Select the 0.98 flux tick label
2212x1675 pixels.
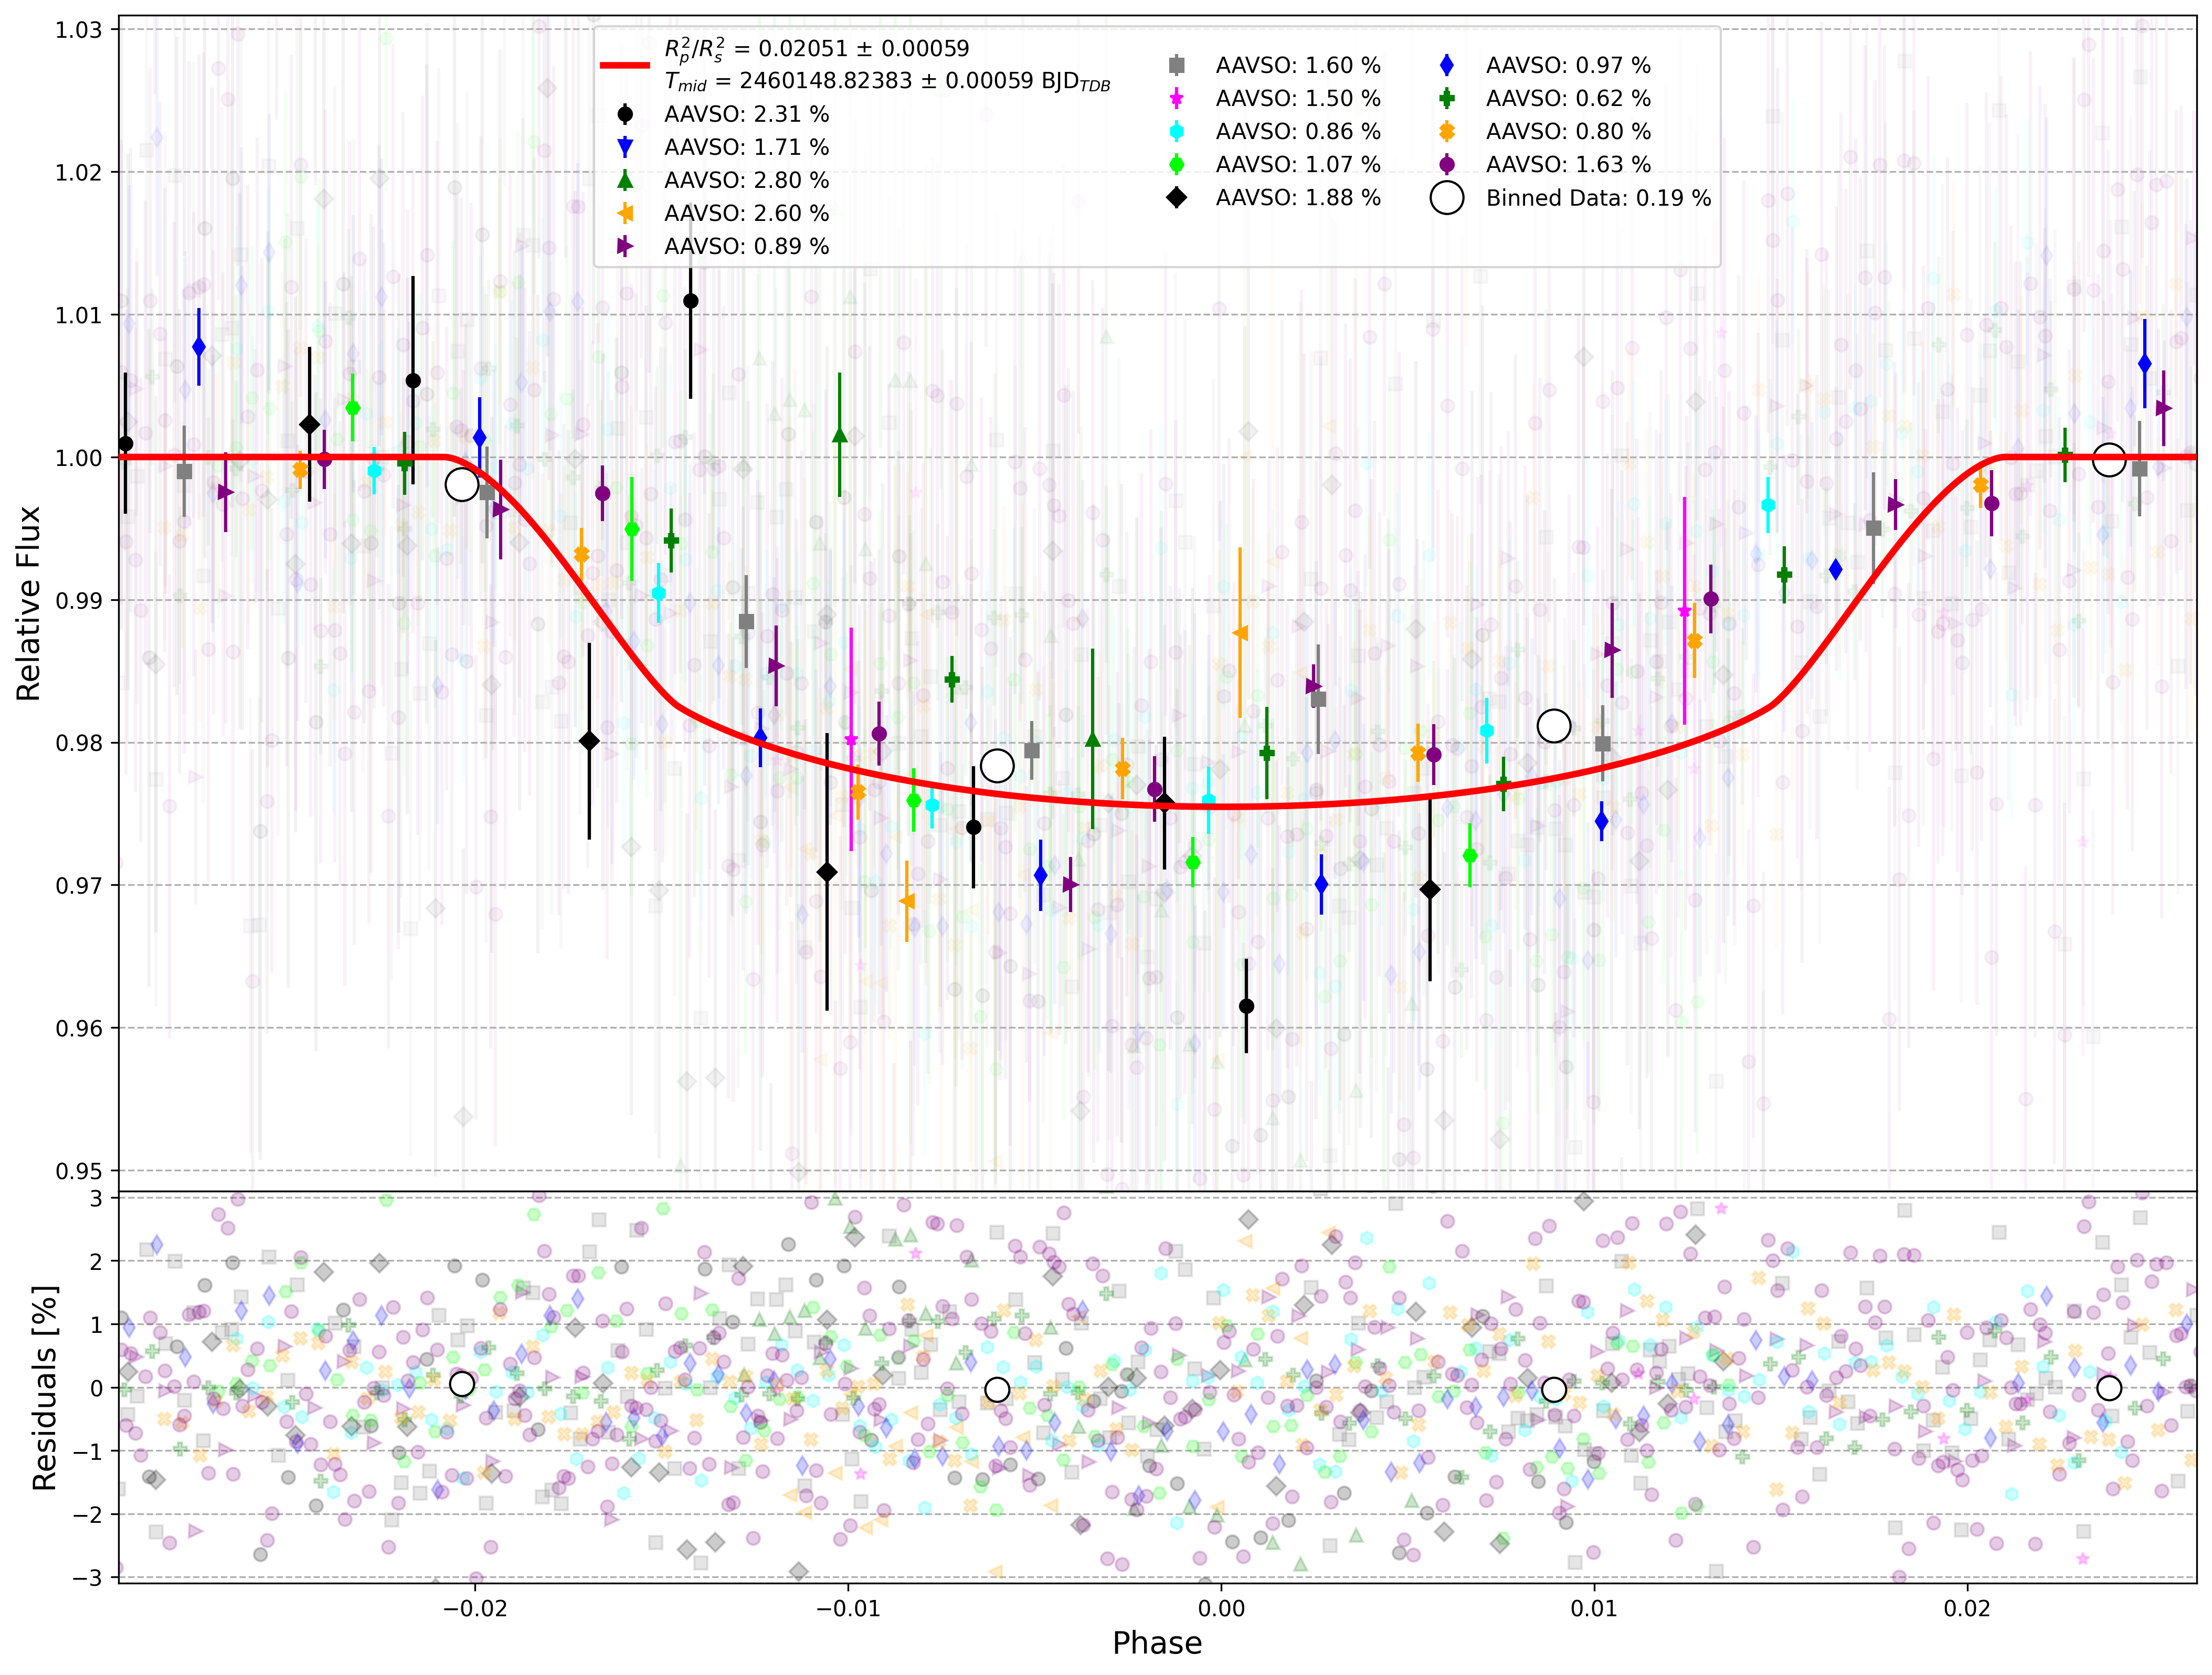(x=79, y=743)
